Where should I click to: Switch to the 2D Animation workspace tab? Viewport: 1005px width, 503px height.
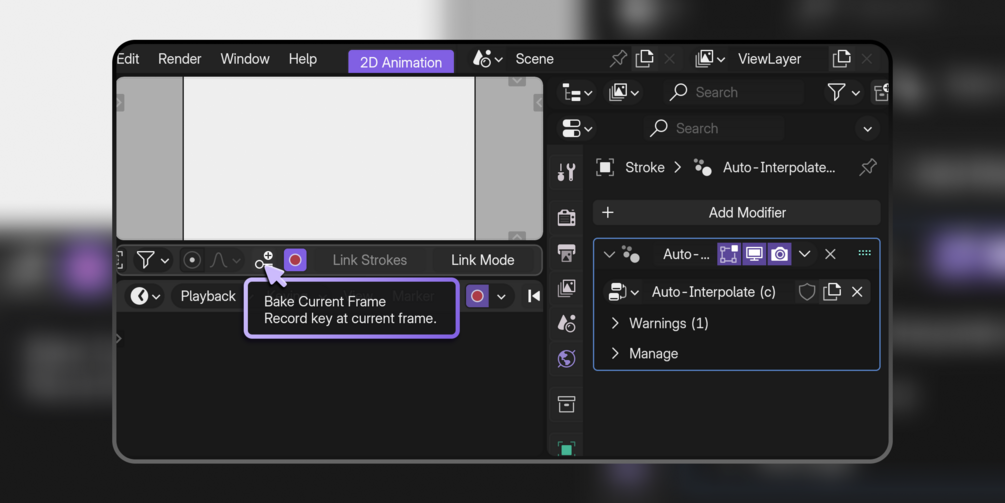click(401, 62)
